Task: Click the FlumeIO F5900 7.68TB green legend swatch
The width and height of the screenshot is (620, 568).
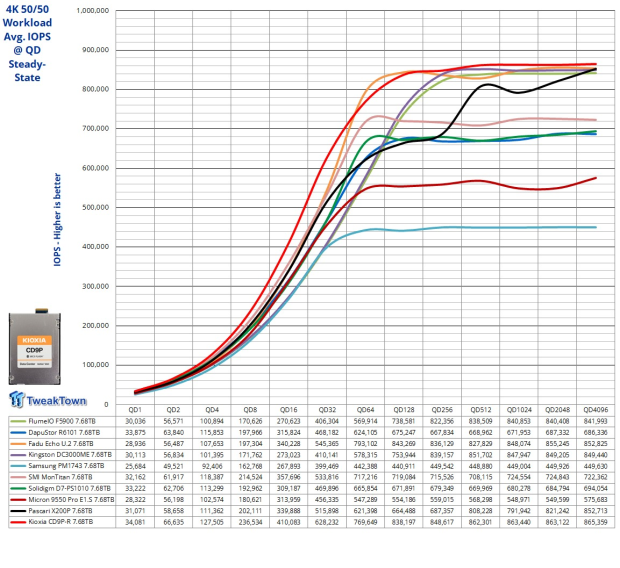Action: [18, 422]
